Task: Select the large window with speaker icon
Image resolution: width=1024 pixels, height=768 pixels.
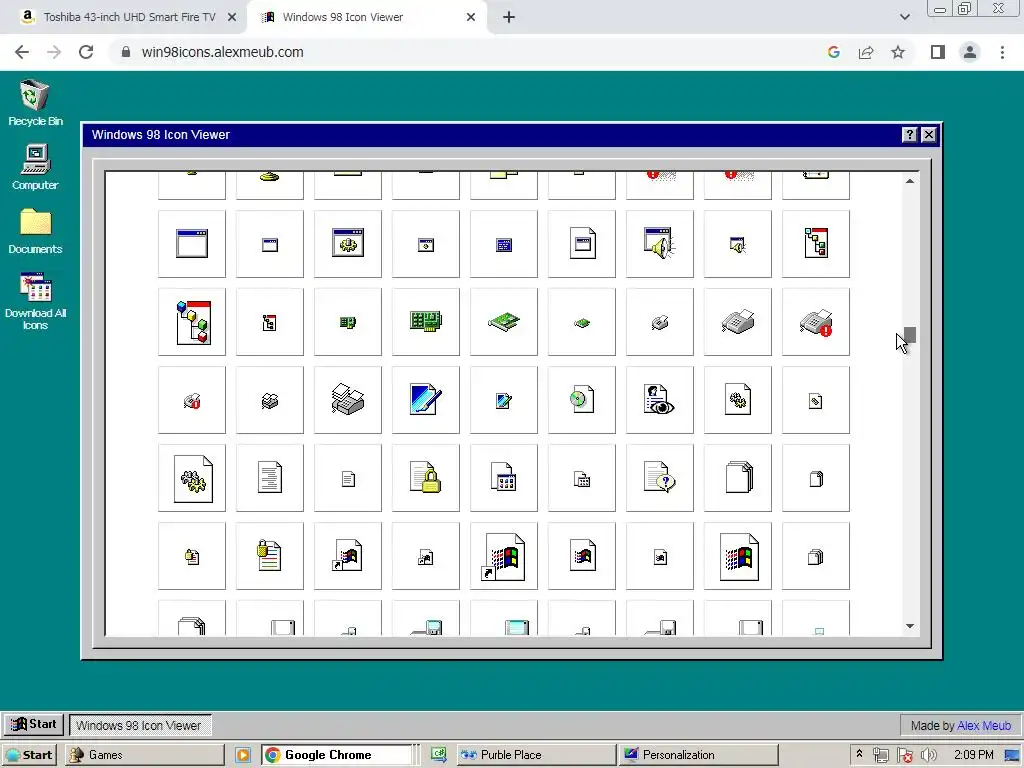Action: point(660,244)
